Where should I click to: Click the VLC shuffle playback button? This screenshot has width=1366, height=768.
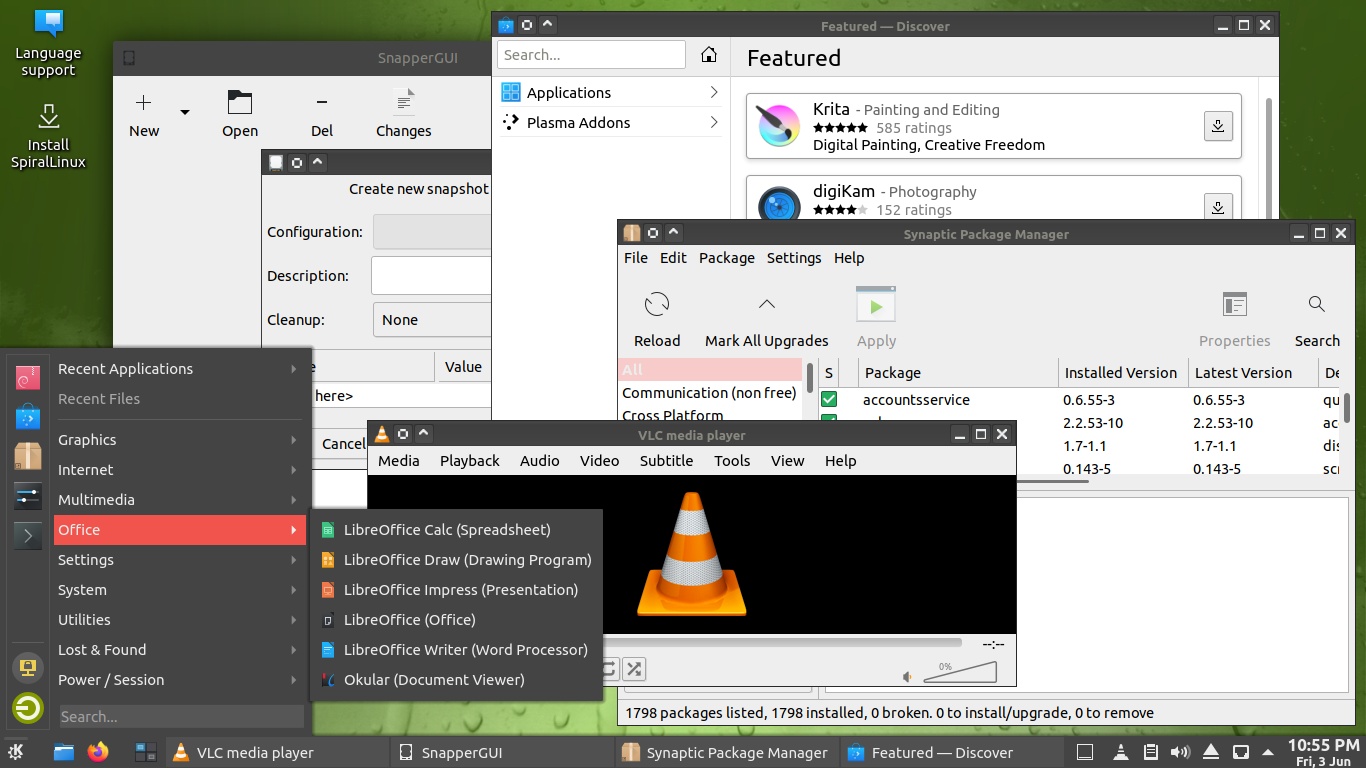634,668
